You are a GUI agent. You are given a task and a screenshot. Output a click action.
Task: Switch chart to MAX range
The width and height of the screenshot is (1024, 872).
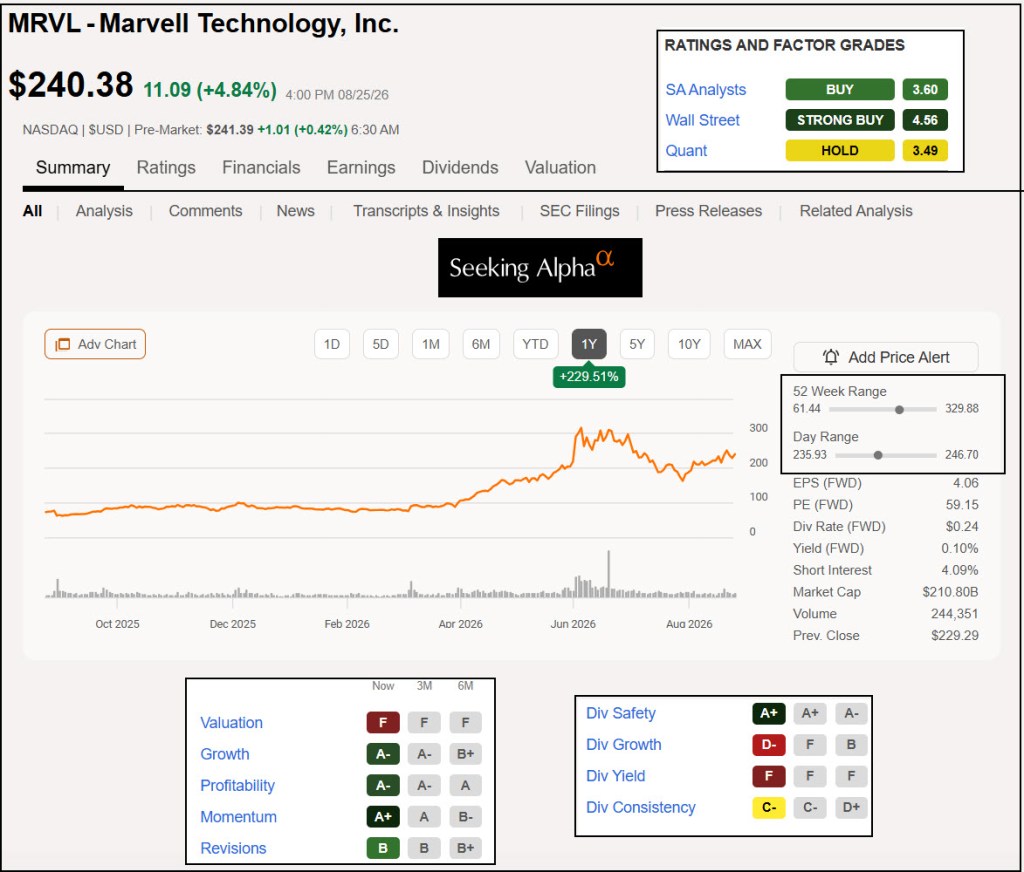tap(747, 344)
